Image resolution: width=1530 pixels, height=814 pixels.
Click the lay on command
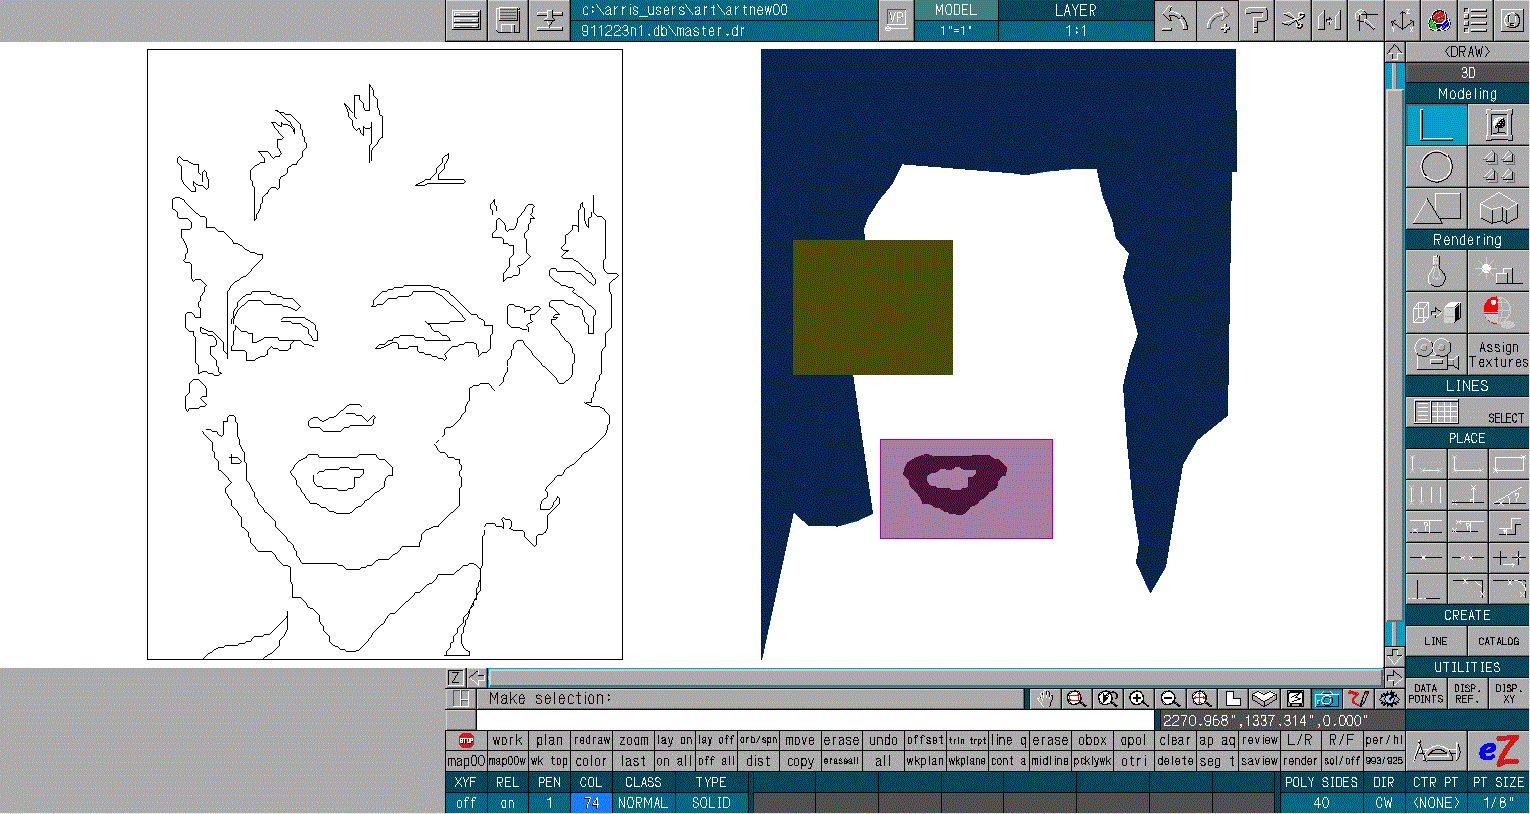point(675,741)
